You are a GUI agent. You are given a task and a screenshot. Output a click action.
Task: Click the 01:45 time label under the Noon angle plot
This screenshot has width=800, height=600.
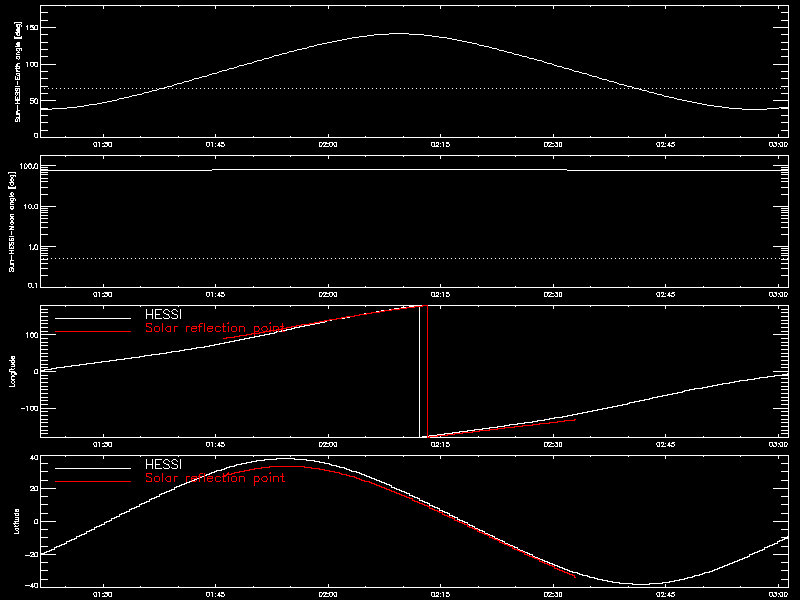coord(215,295)
